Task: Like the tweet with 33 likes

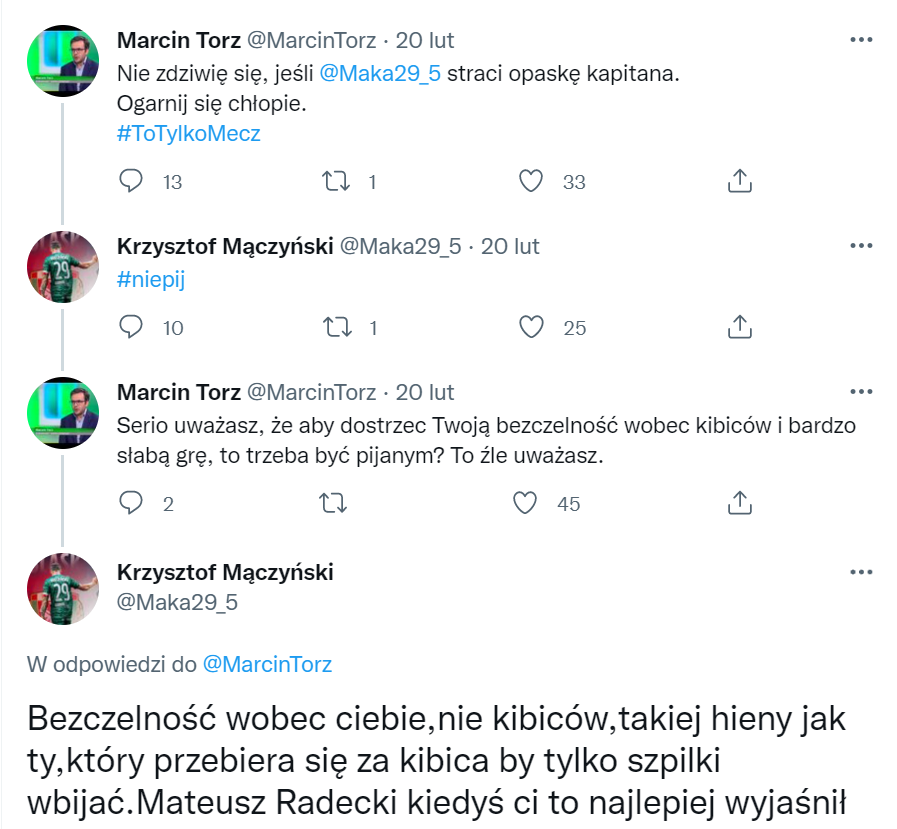Action: pos(532,181)
